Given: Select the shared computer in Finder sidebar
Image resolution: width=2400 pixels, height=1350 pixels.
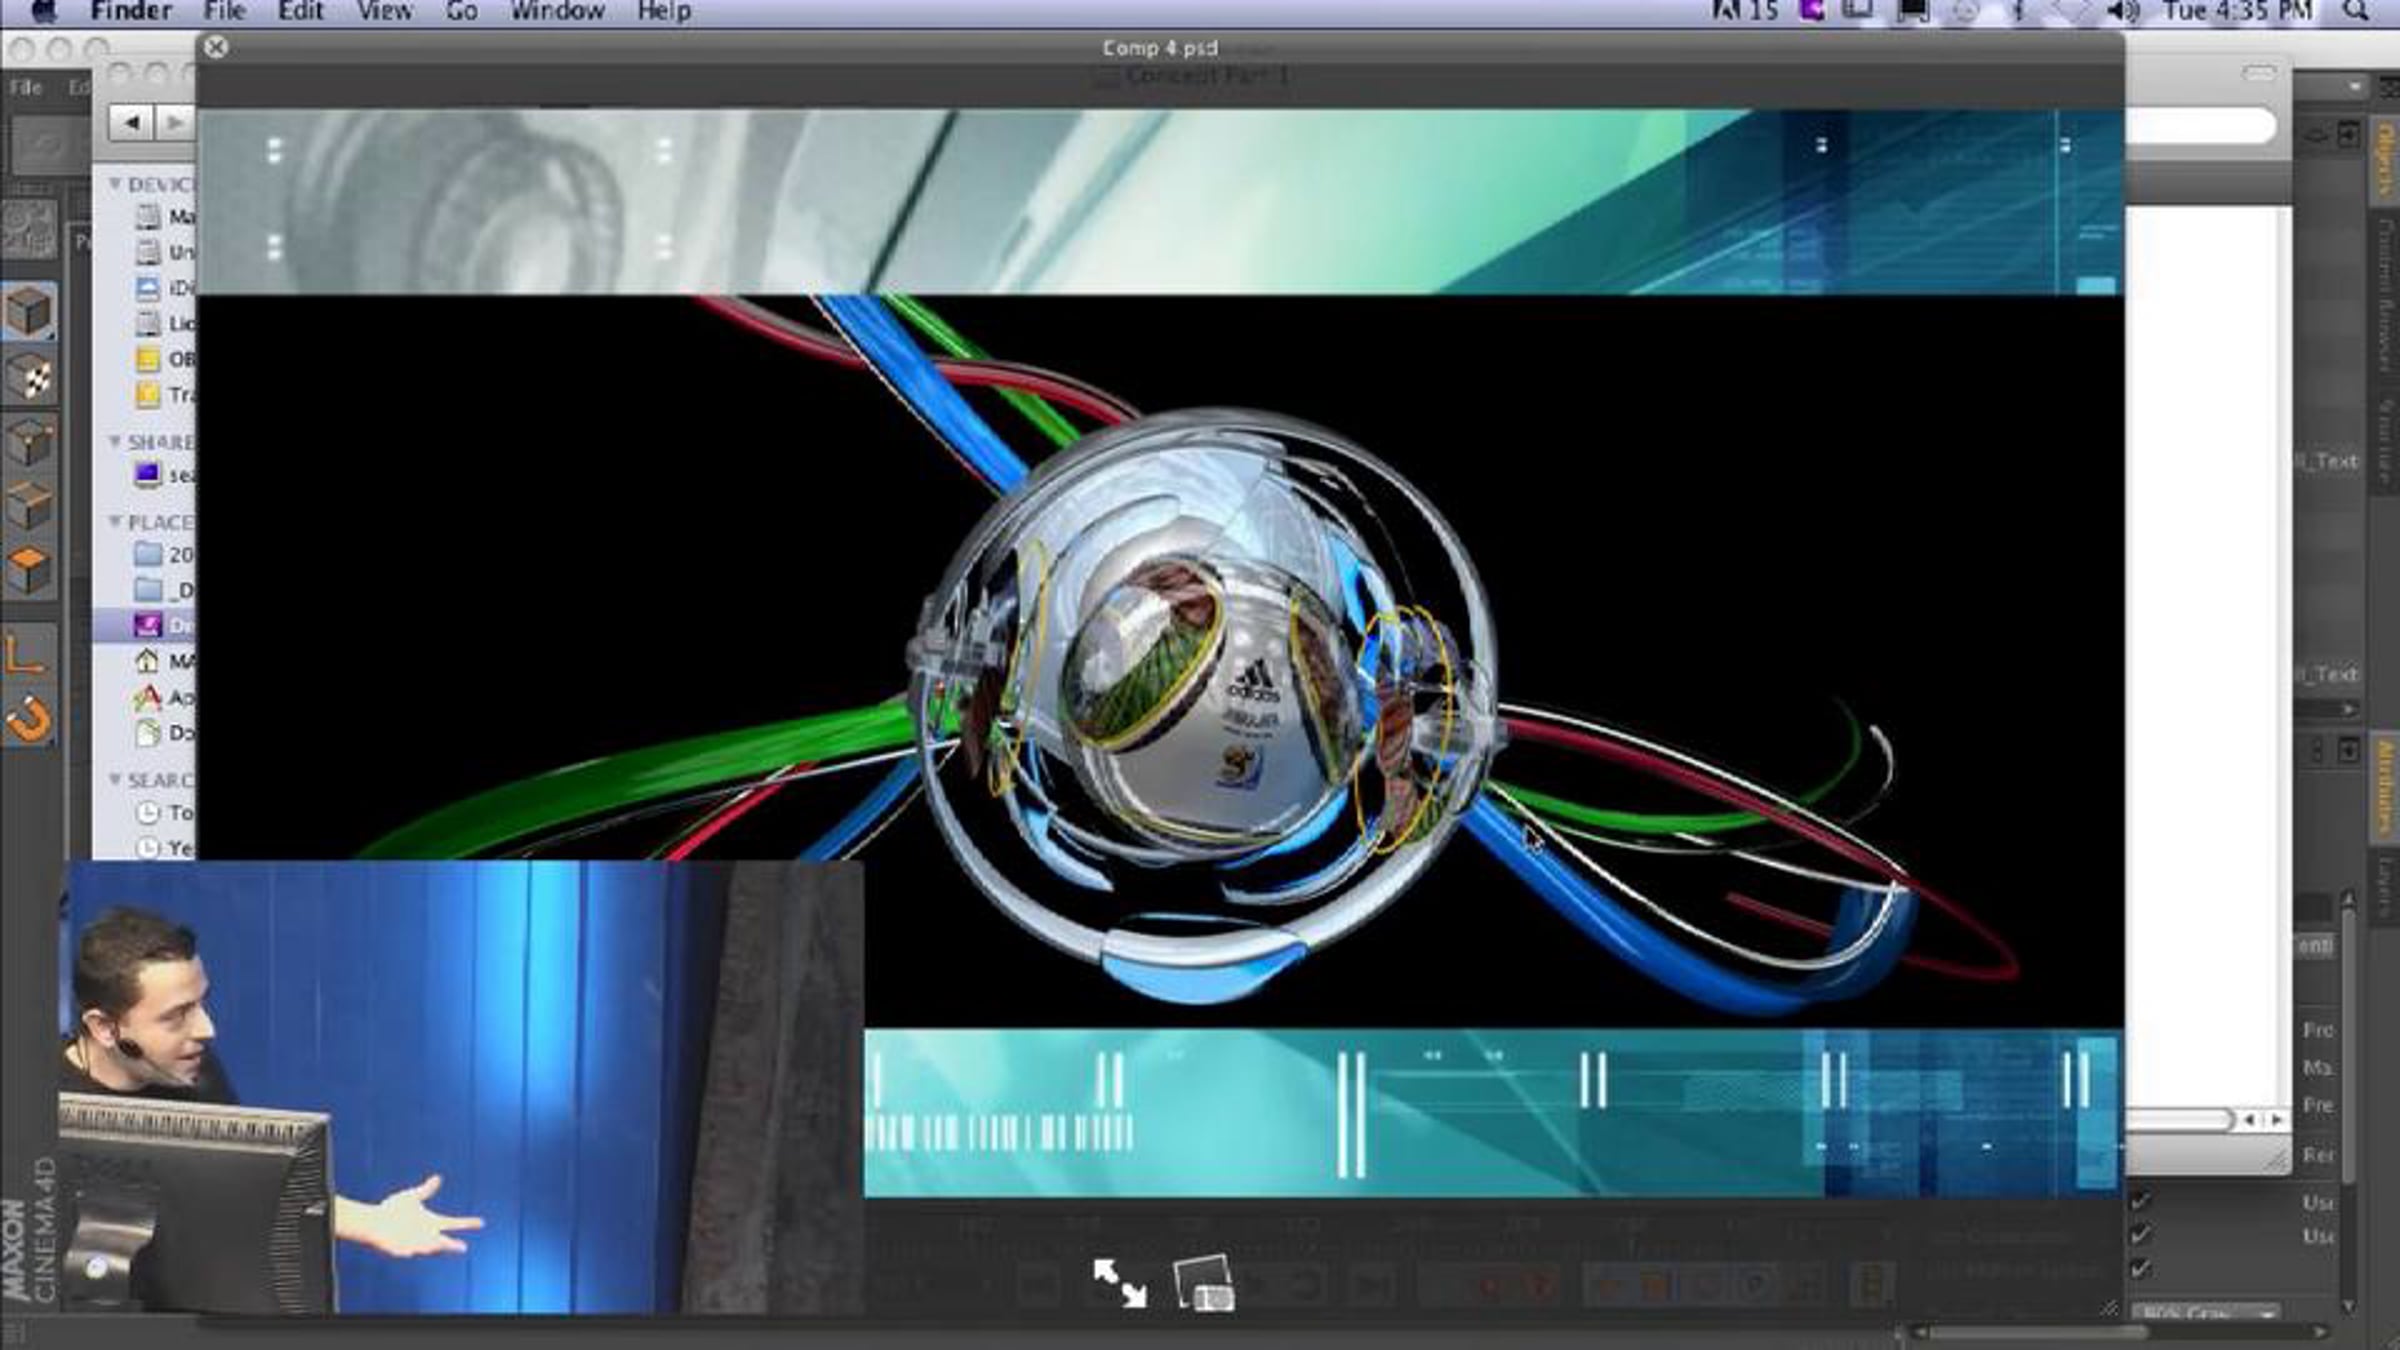Looking at the screenshot, I should click(x=165, y=475).
